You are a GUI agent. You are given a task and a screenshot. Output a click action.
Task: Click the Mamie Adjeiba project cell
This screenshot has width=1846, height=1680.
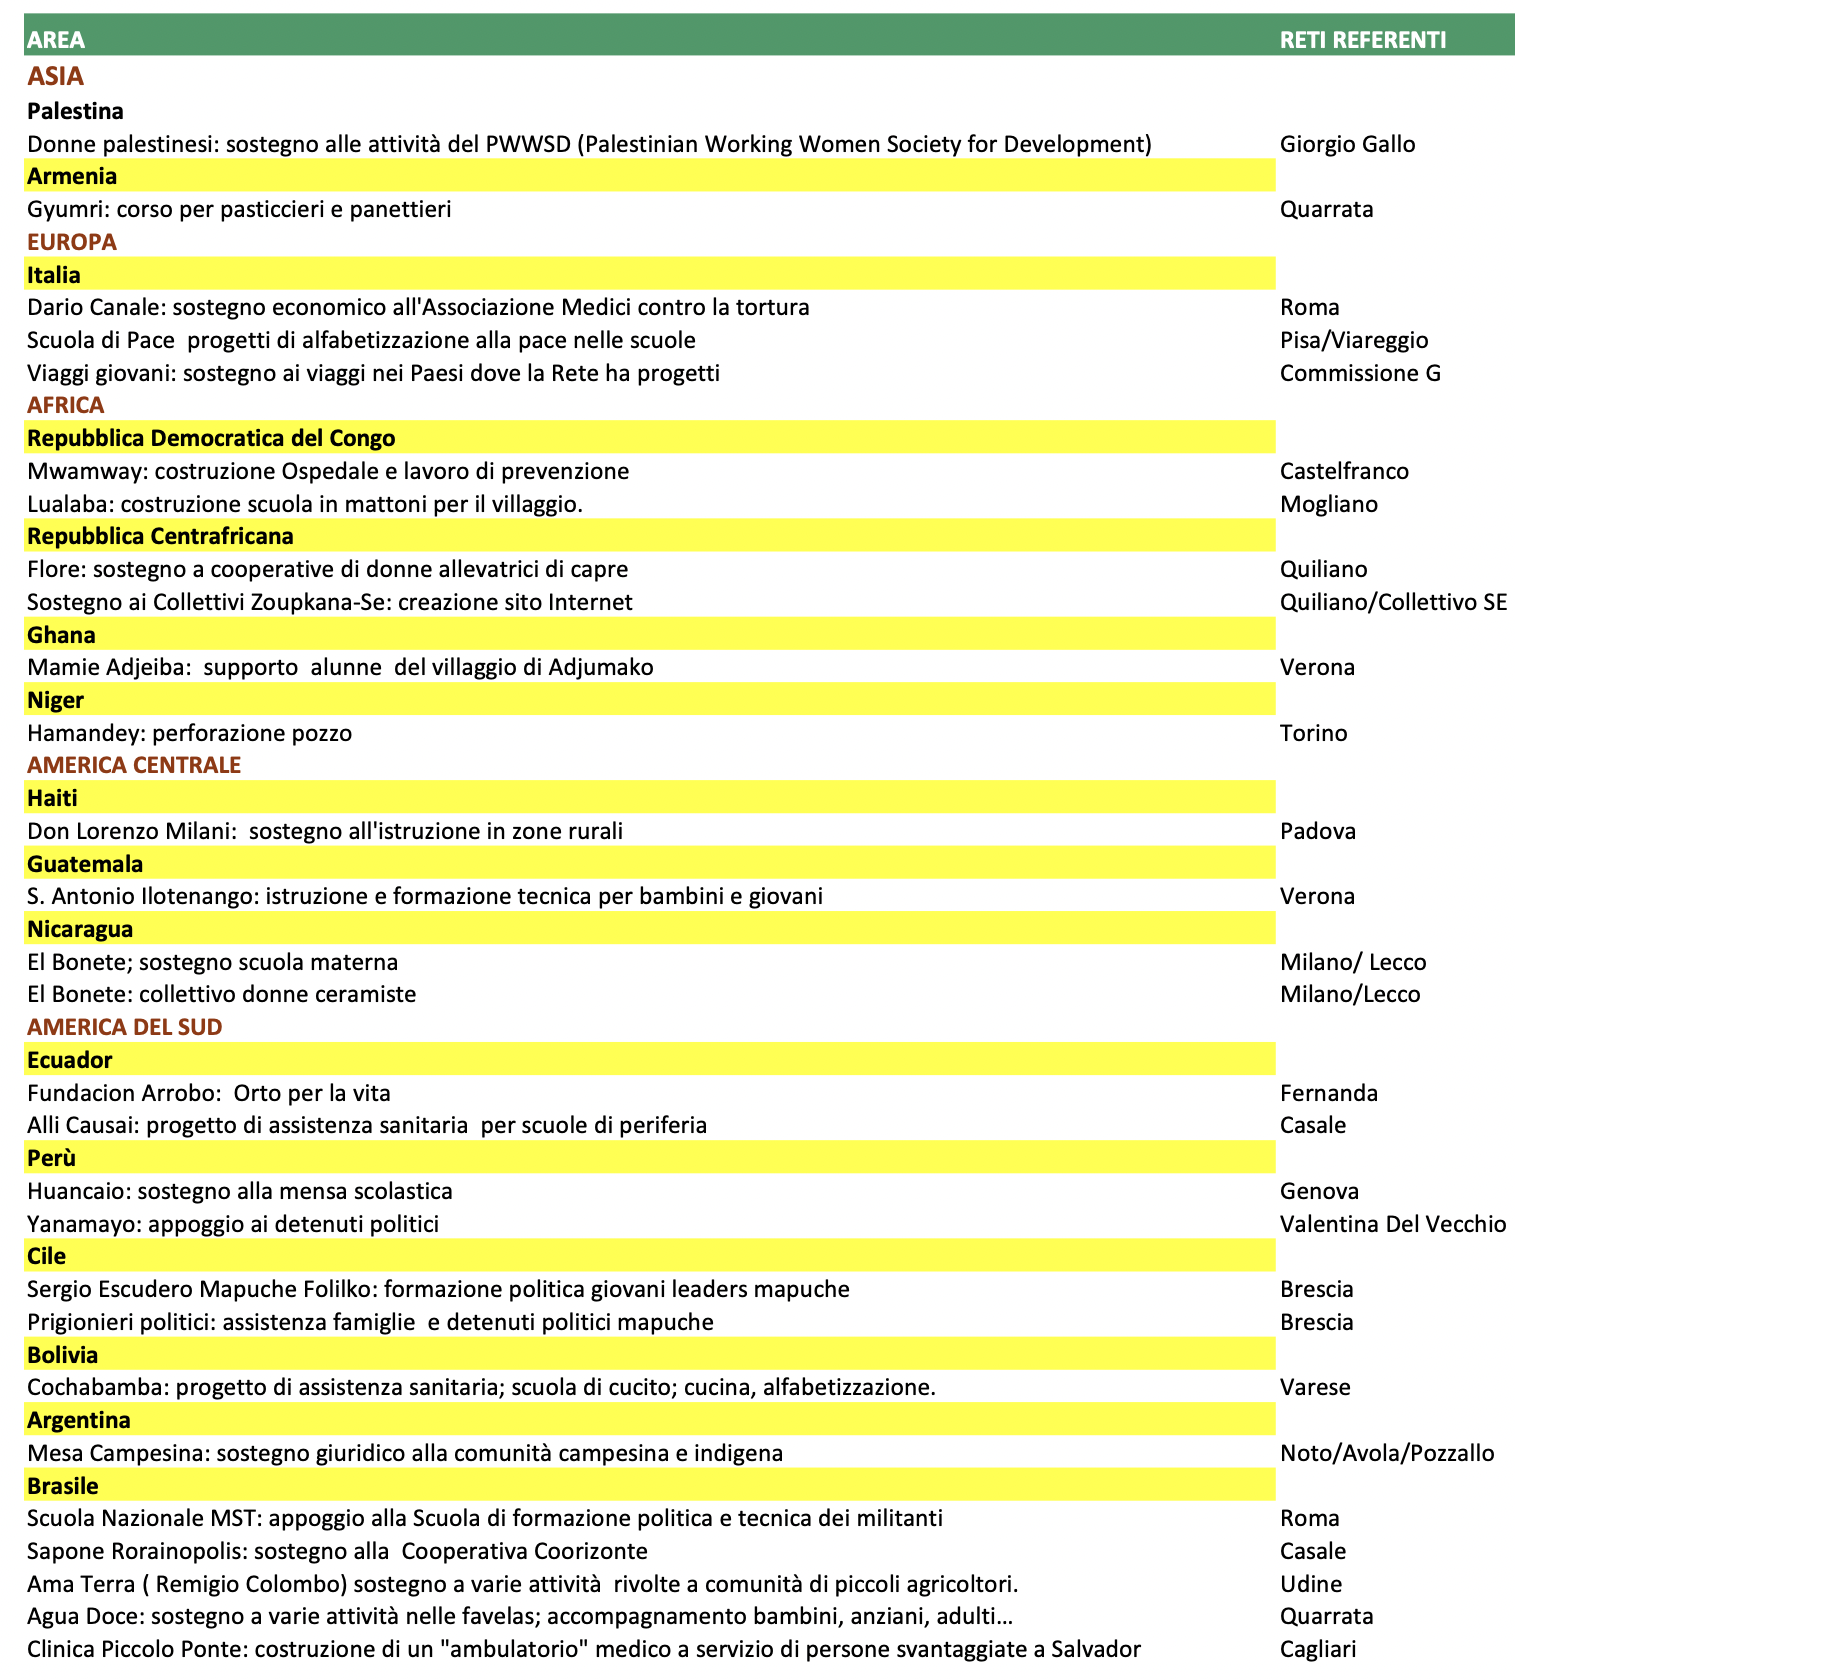[x=340, y=667]
